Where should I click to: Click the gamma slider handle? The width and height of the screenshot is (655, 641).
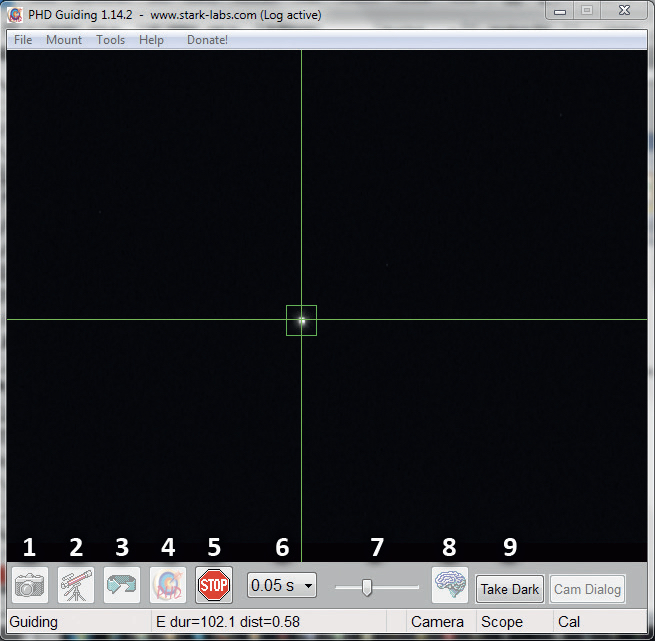[367, 587]
